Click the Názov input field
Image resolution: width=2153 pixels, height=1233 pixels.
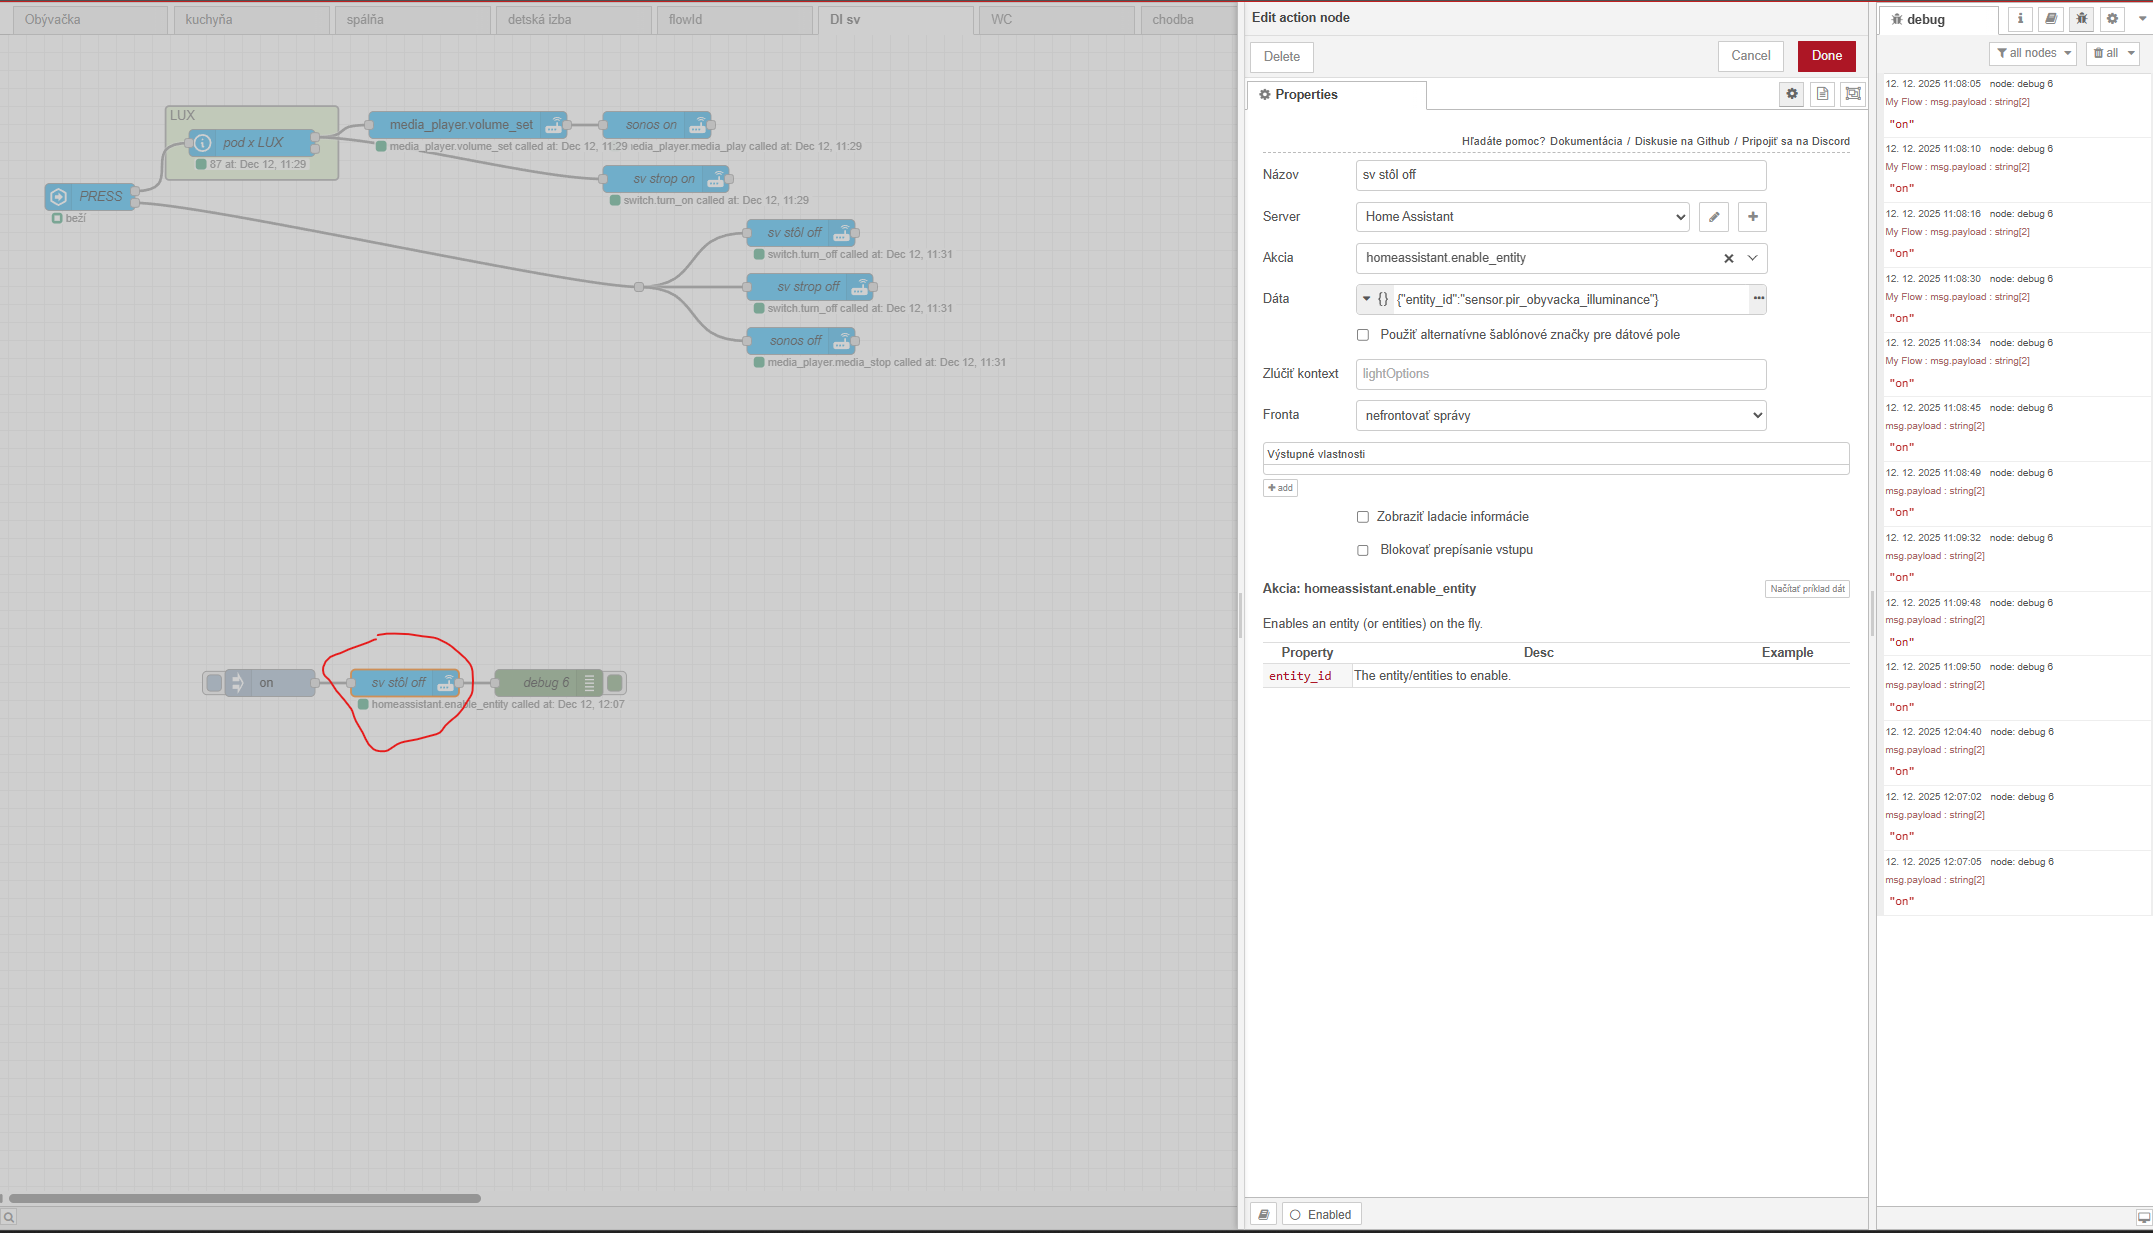pos(1561,175)
